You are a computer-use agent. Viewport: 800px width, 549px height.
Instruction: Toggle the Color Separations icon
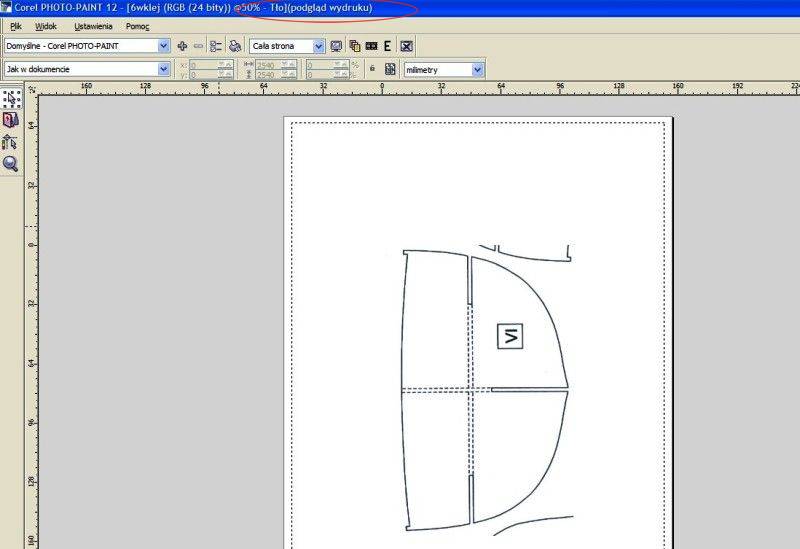(354, 46)
